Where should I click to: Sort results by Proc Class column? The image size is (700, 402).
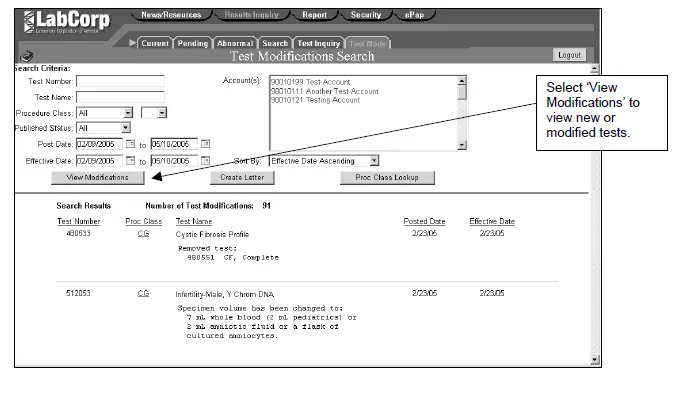[143, 221]
